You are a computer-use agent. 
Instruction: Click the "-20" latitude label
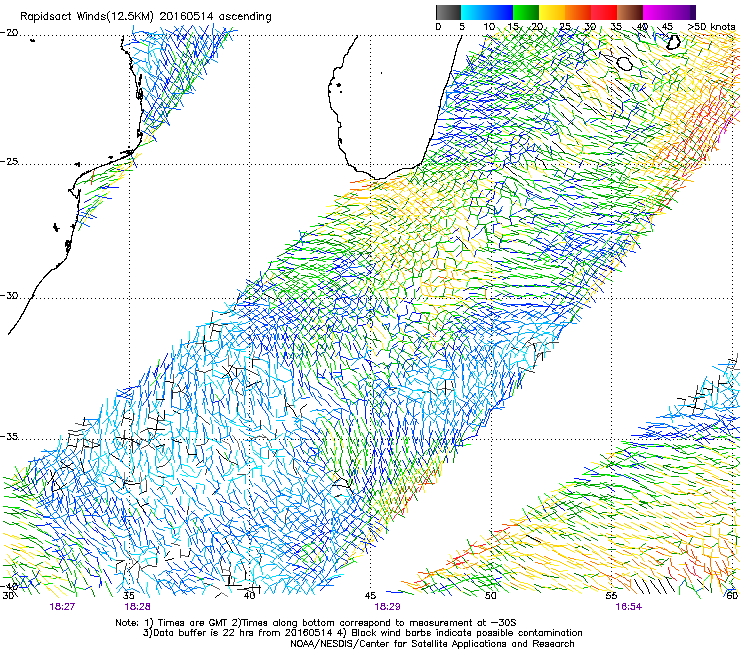[x=9, y=33]
